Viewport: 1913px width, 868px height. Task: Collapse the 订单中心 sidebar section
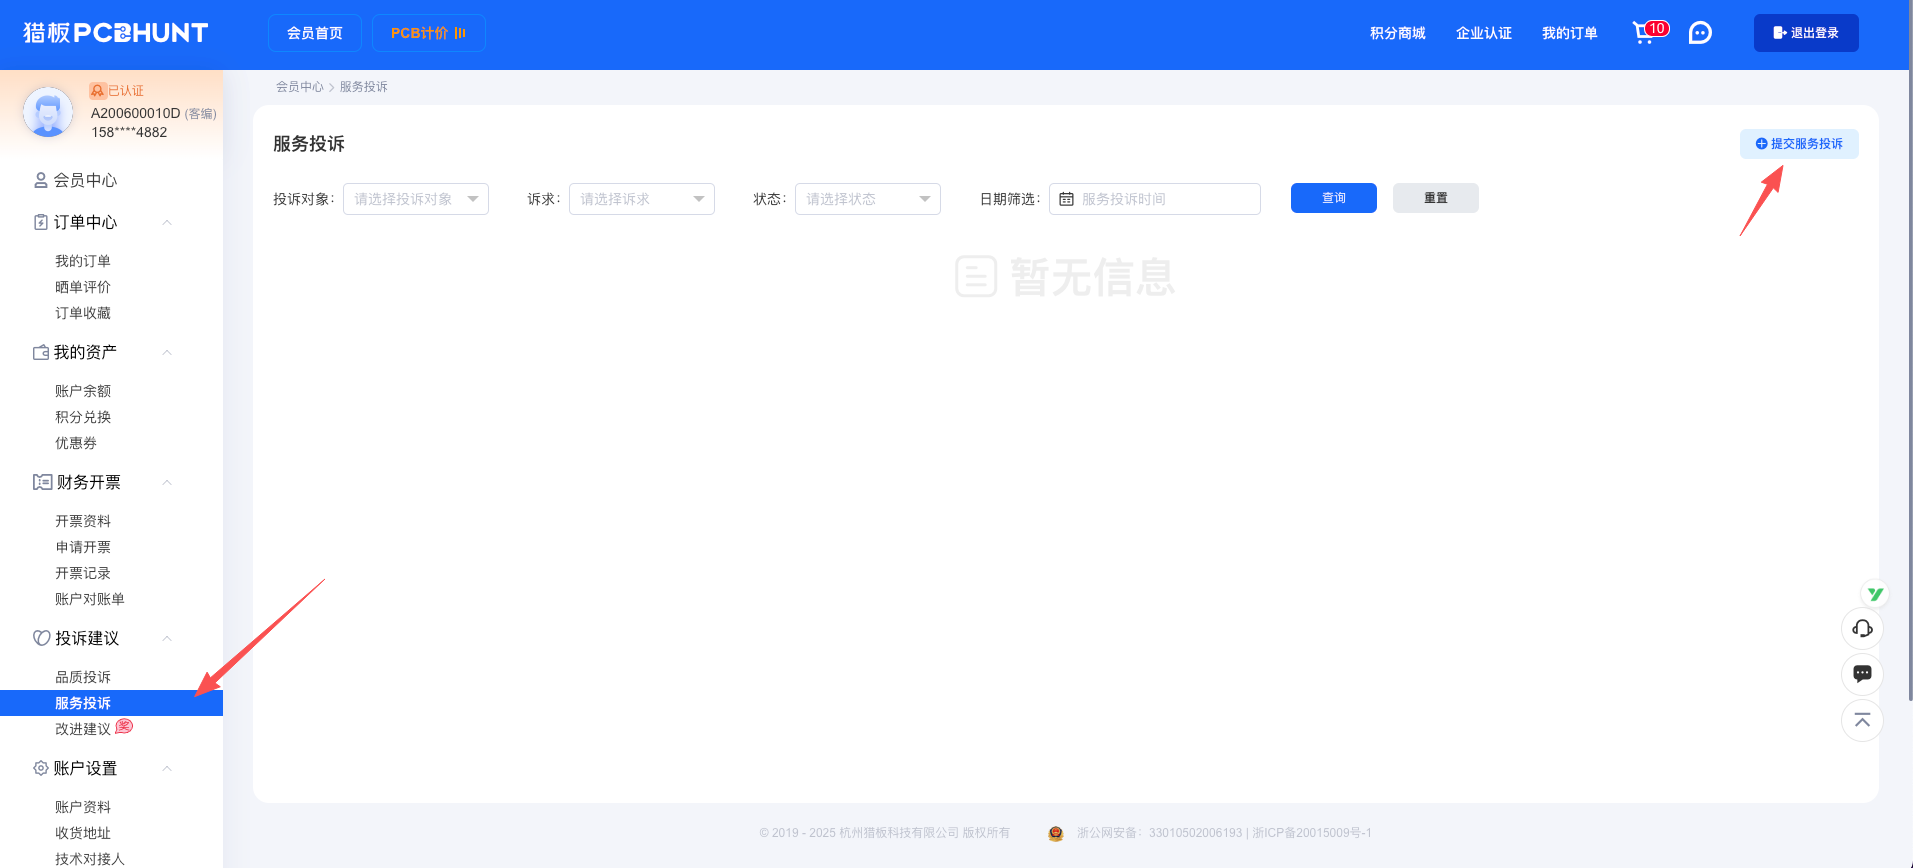167,222
